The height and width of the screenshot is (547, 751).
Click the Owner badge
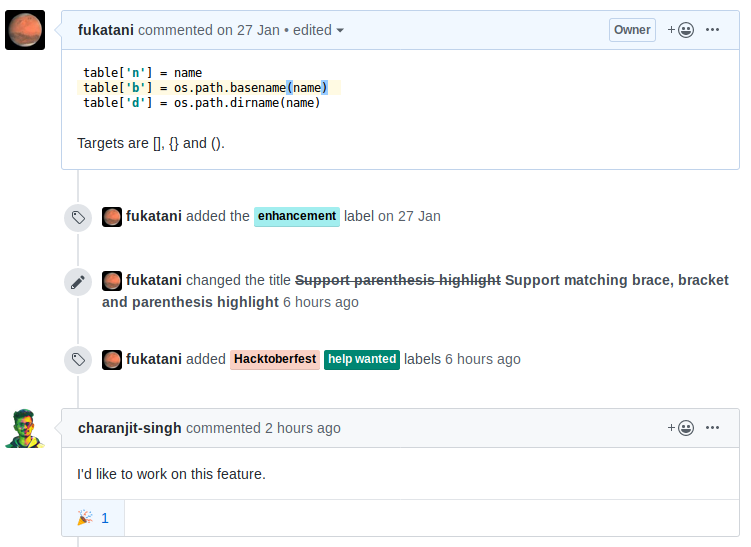(632, 30)
